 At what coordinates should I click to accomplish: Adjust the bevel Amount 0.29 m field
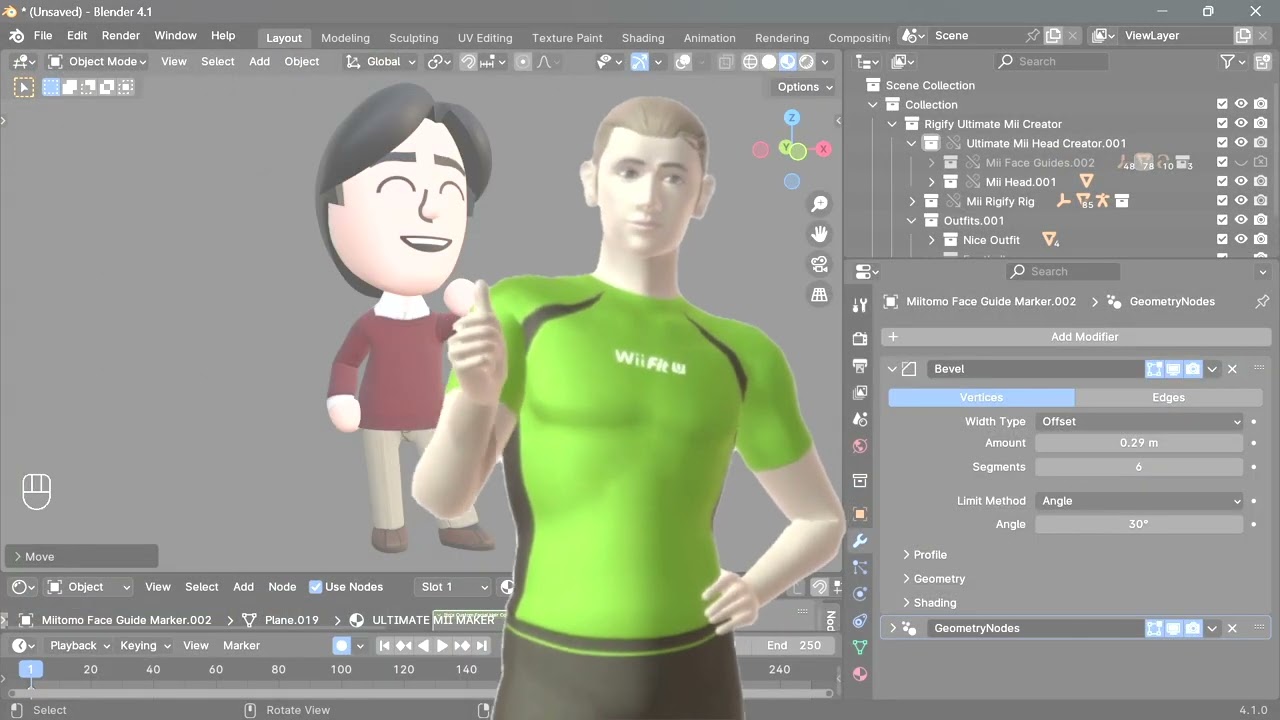pyautogui.click(x=1139, y=443)
